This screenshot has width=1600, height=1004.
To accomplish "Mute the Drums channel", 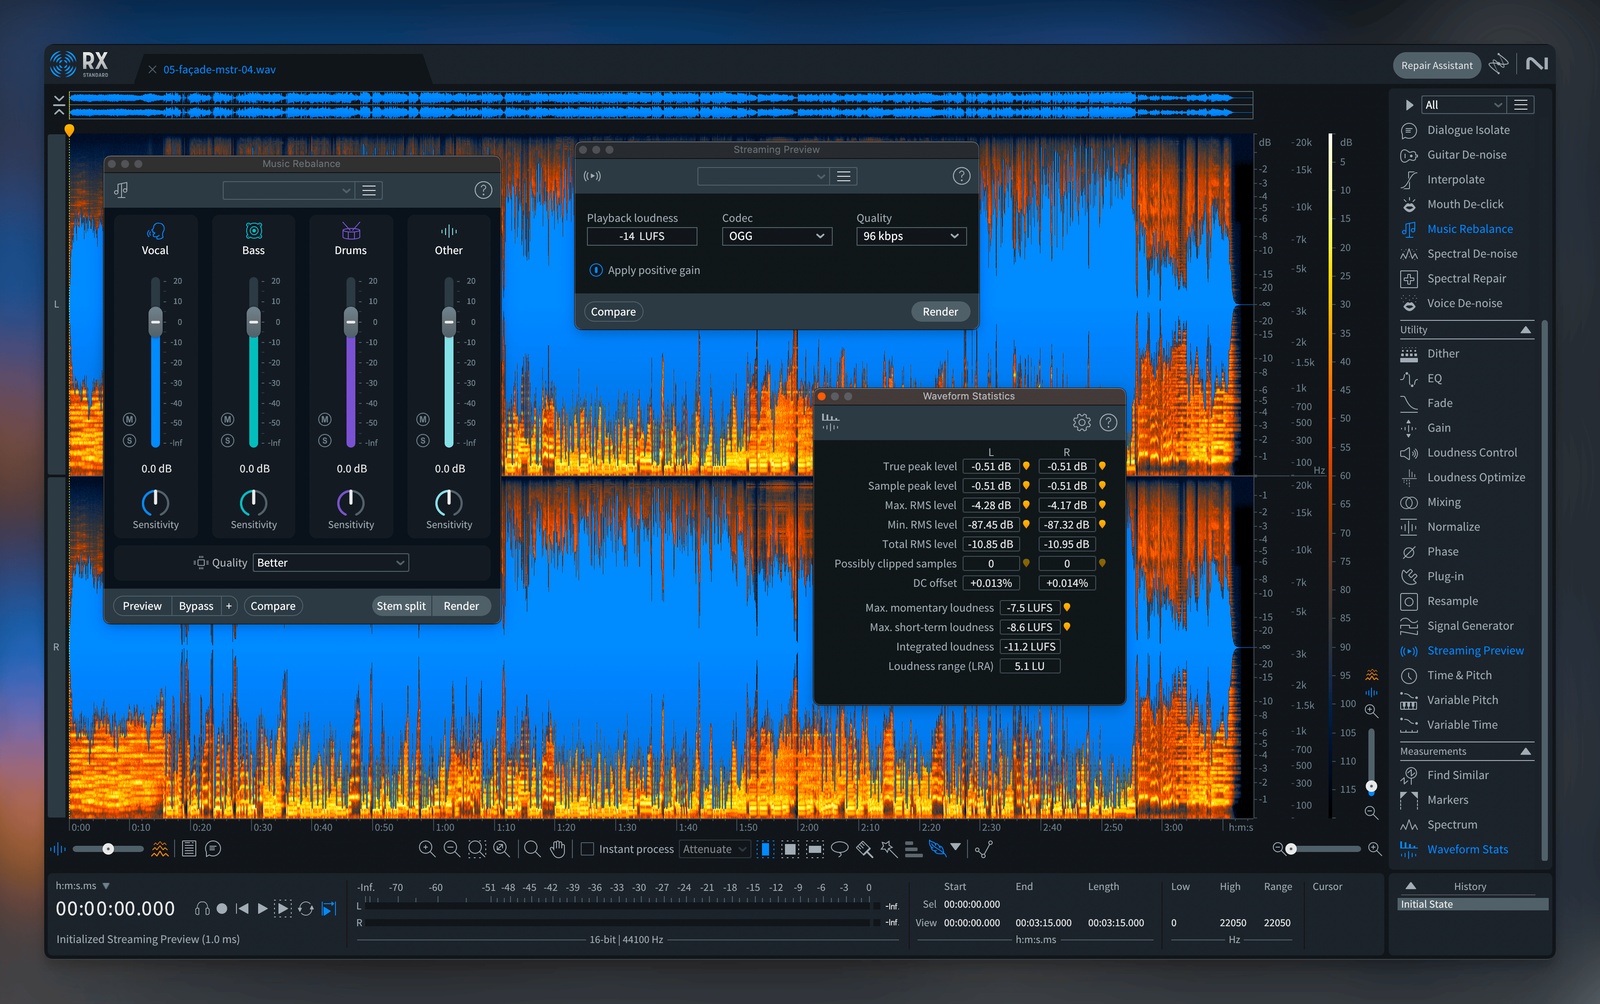I will pyautogui.click(x=324, y=419).
